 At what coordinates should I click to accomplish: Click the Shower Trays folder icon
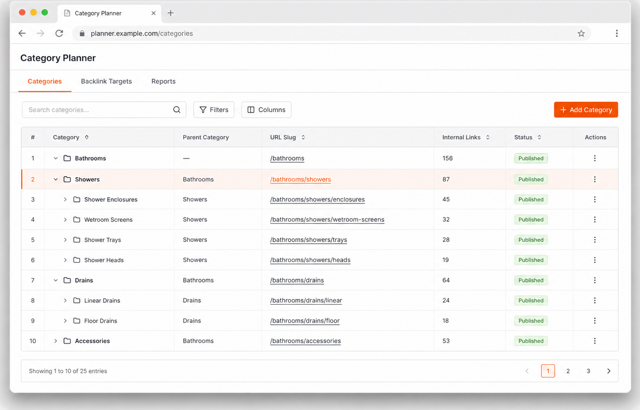coord(77,240)
